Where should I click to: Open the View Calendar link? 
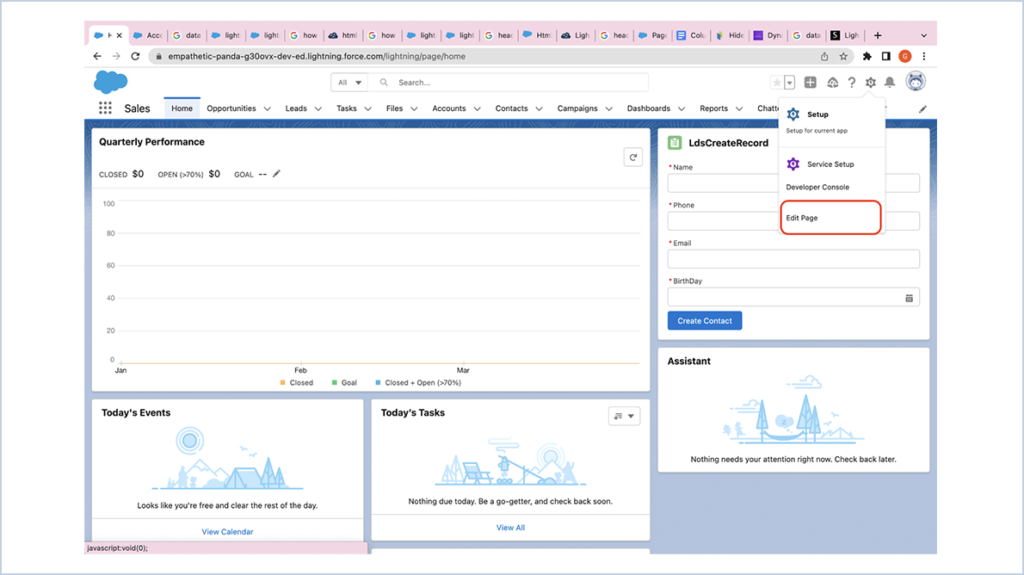point(227,532)
